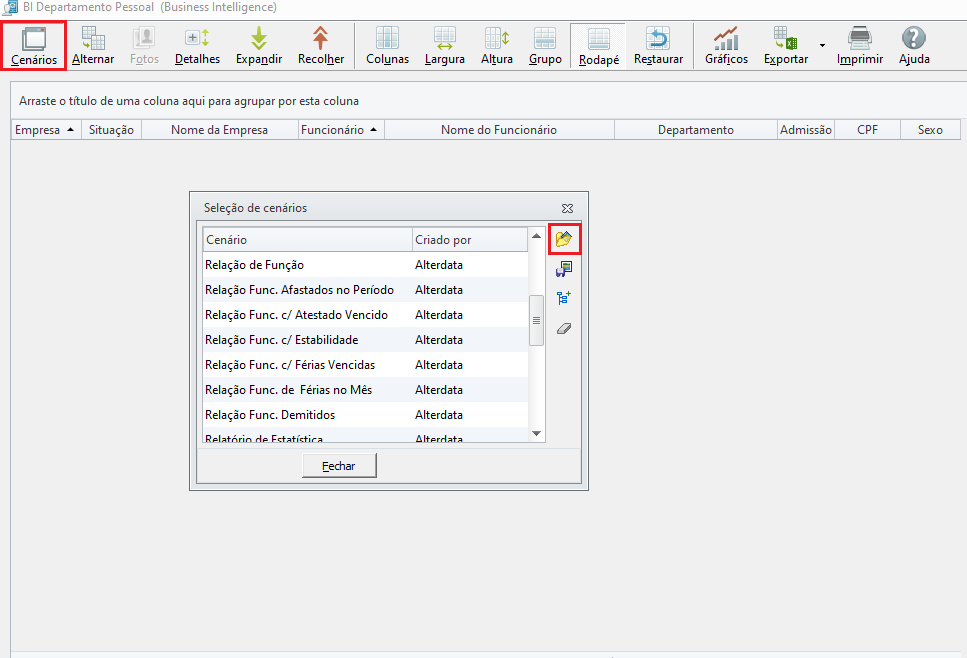The width and height of the screenshot is (967, 658).
Task: Select Relação Func. Demitidos scenario
Action: (x=365, y=414)
